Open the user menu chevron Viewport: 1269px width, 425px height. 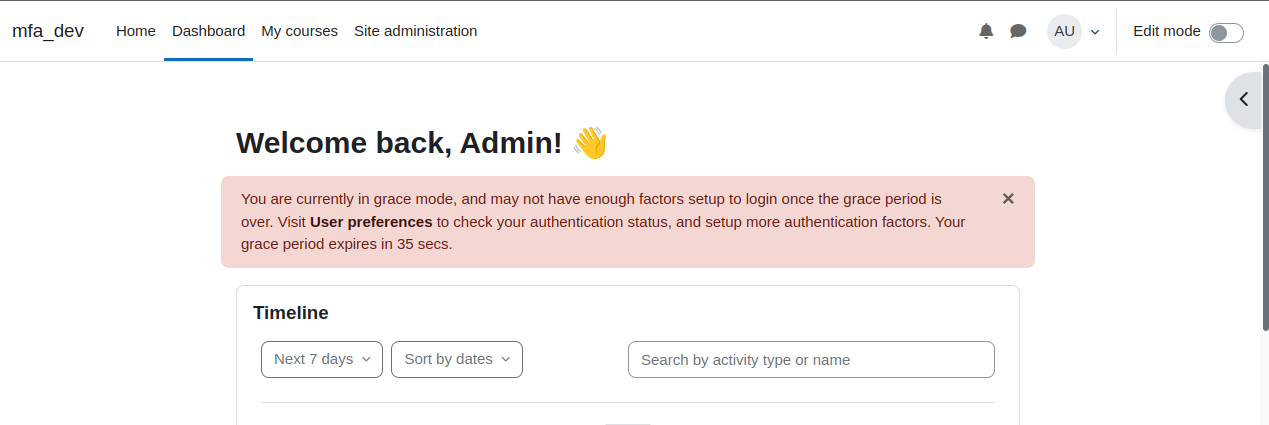click(x=1095, y=32)
